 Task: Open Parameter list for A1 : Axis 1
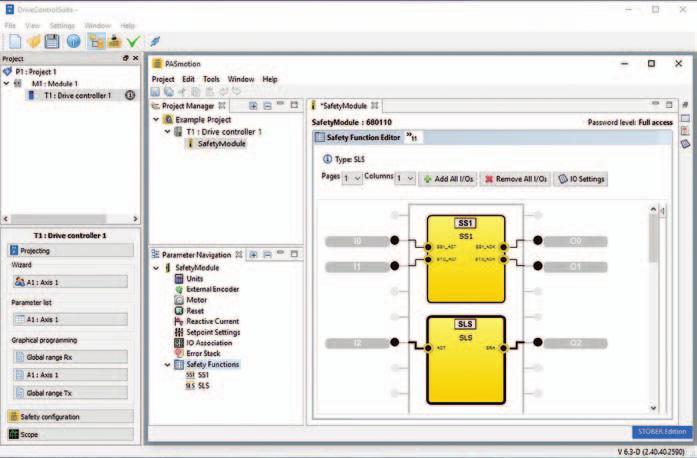pyautogui.click(x=70, y=319)
